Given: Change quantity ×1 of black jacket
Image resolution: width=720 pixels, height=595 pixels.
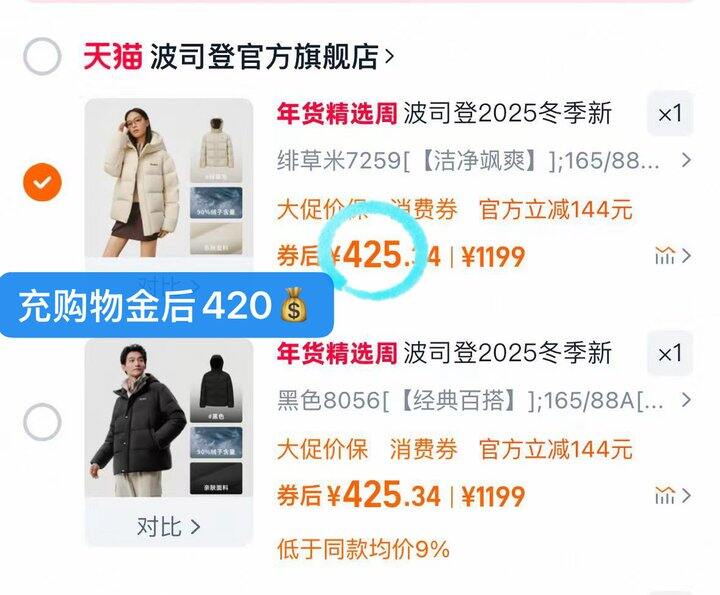Looking at the screenshot, I should point(670,354).
